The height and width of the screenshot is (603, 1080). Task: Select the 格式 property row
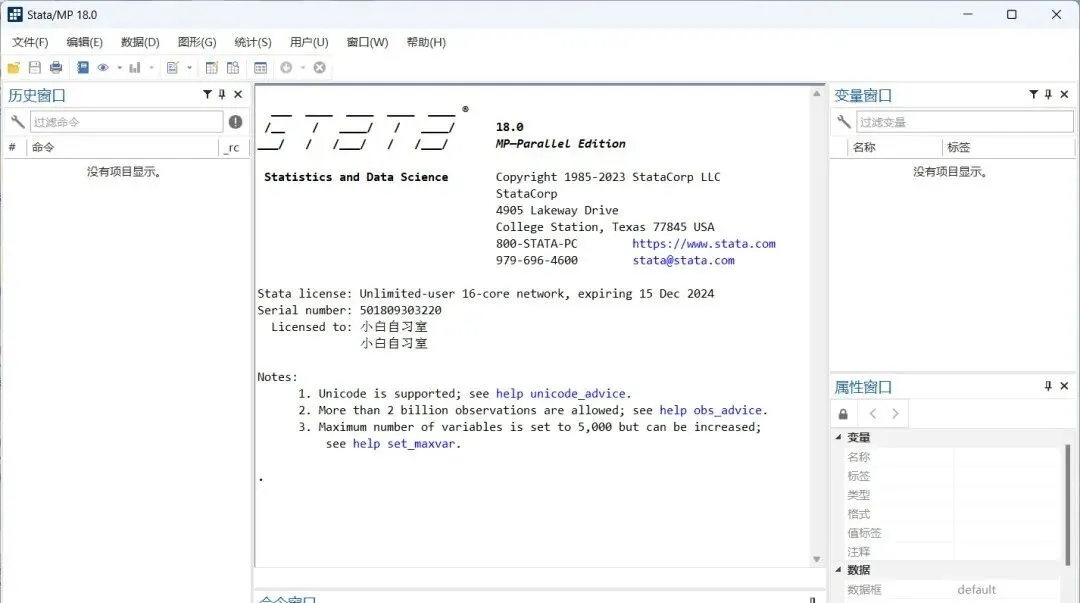[951, 514]
